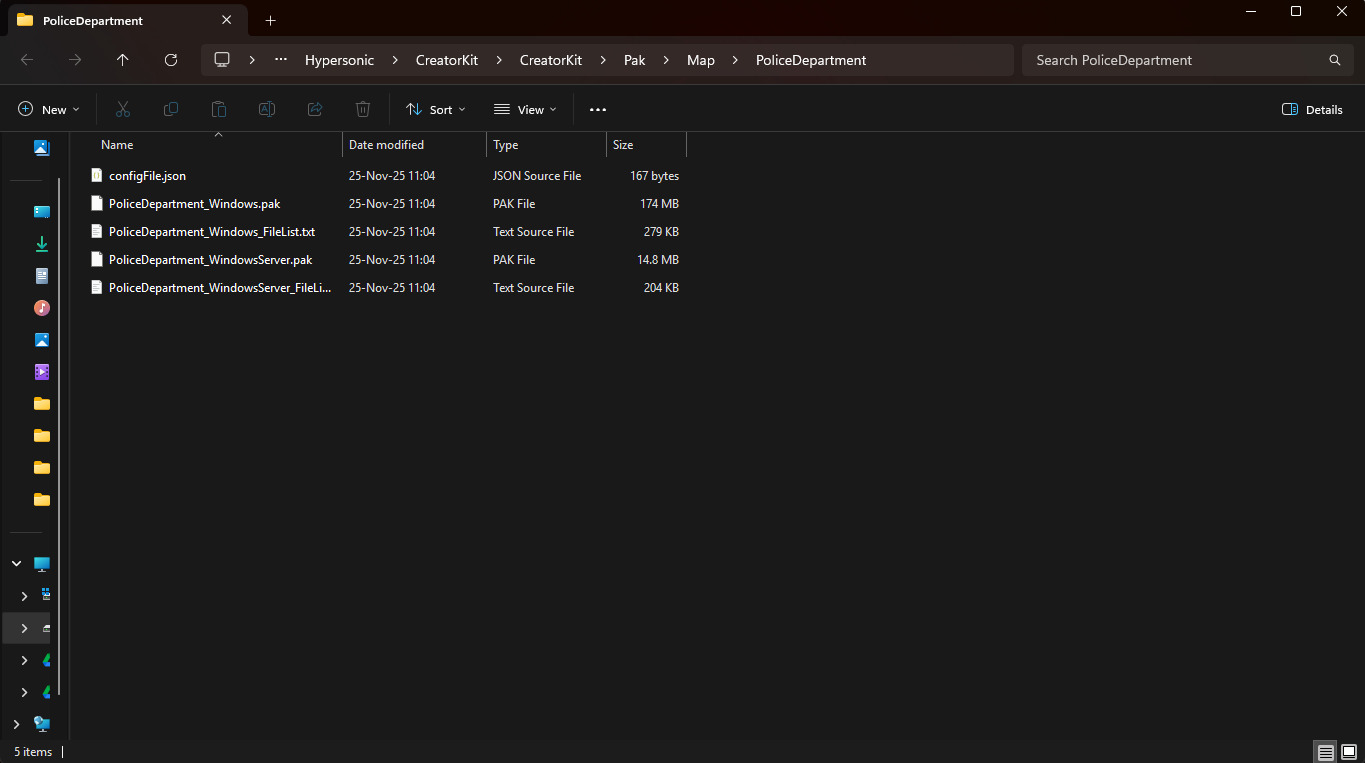Click the See more three-dots button

coord(598,109)
